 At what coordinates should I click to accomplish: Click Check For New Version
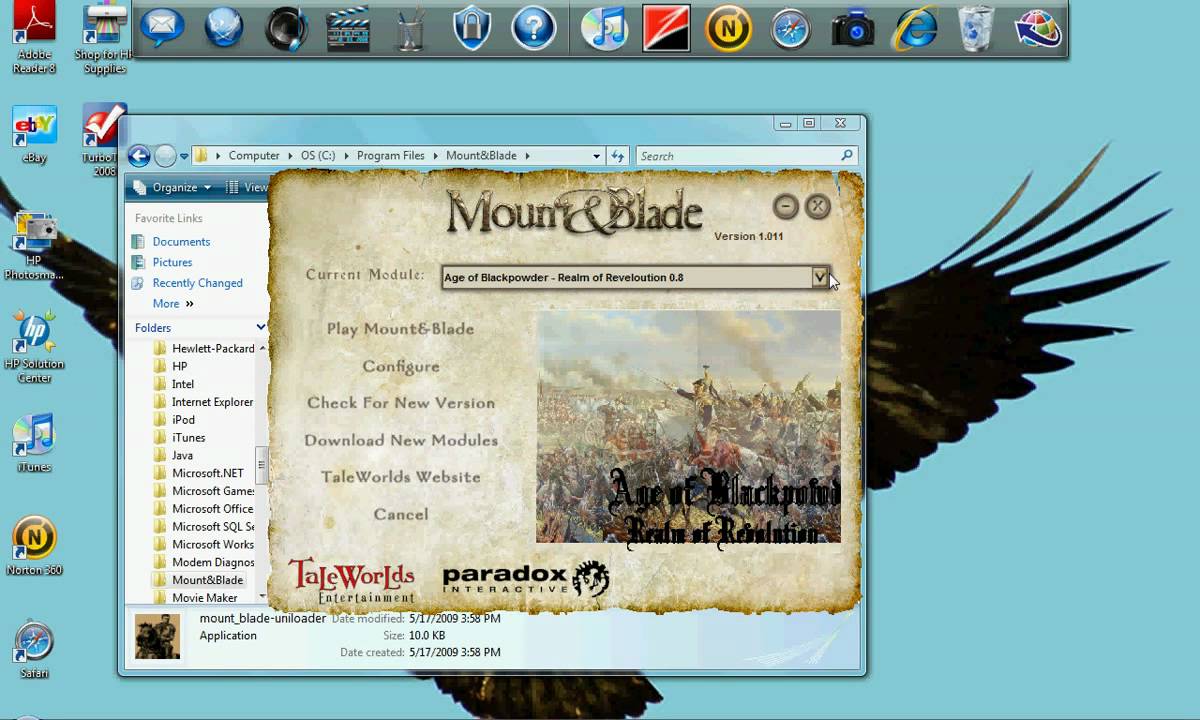401,403
